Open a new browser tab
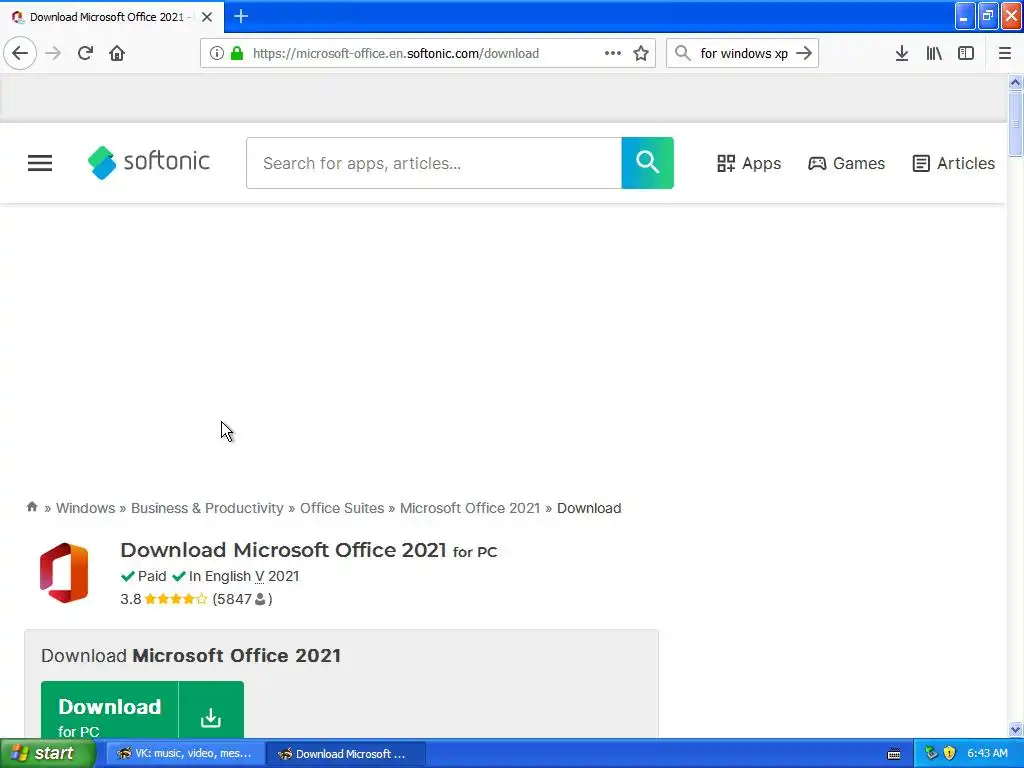This screenshot has height=768, width=1024. click(240, 16)
